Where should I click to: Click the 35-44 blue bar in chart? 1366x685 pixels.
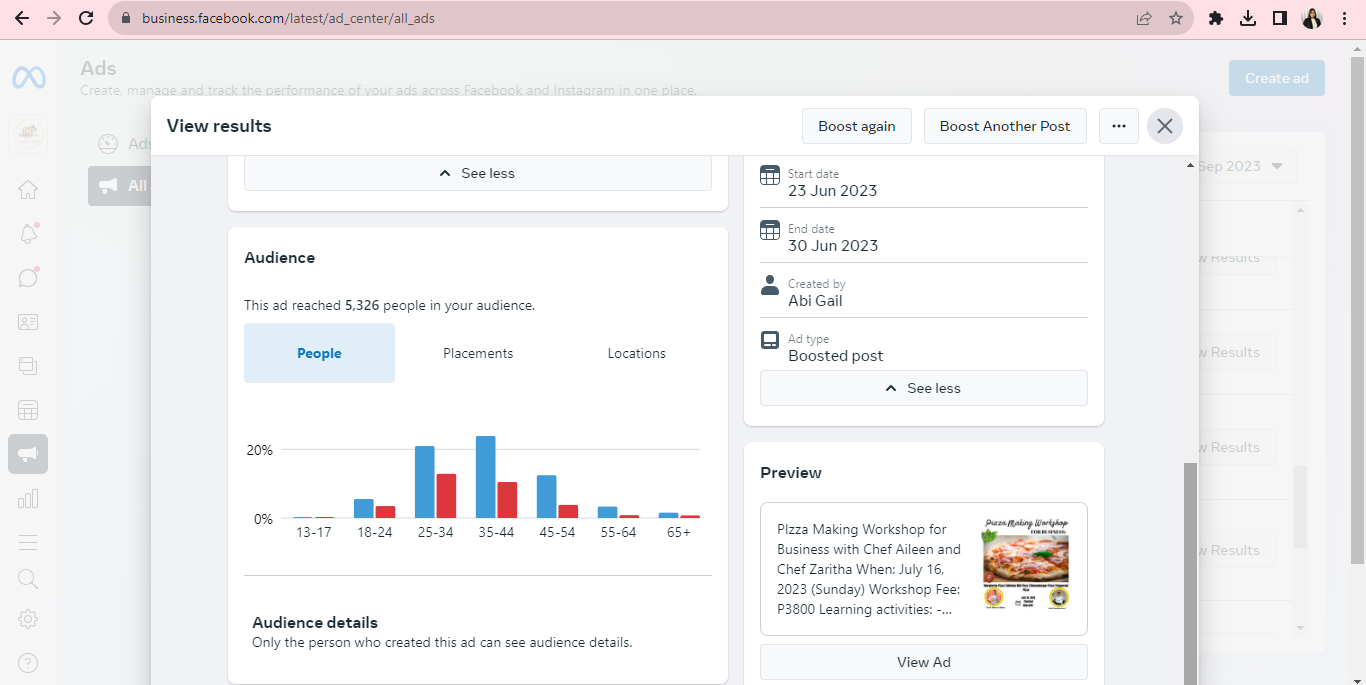coord(486,477)
